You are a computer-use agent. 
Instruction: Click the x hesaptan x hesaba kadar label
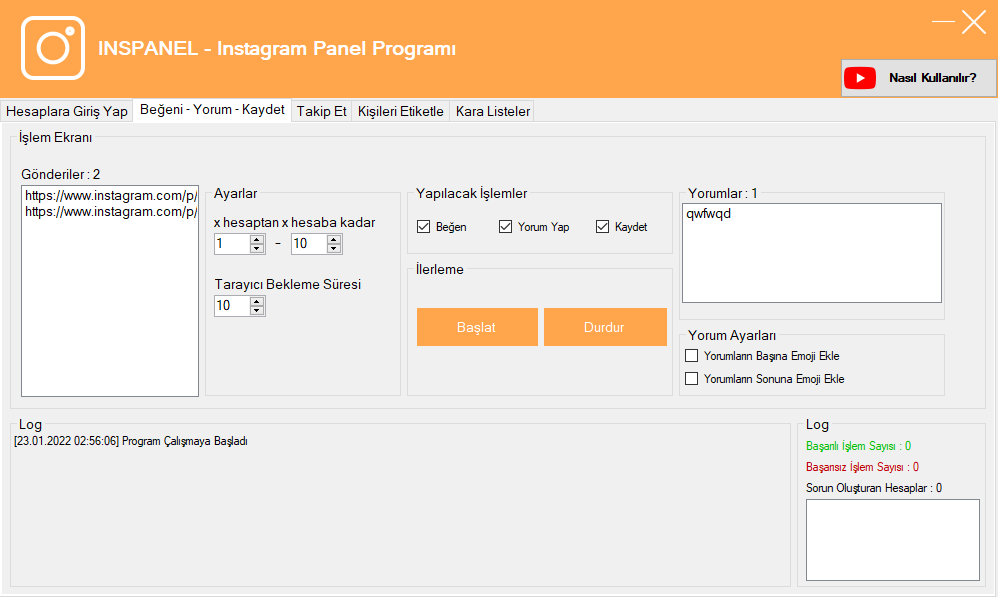pyautogui.click(x=294, y=223)
